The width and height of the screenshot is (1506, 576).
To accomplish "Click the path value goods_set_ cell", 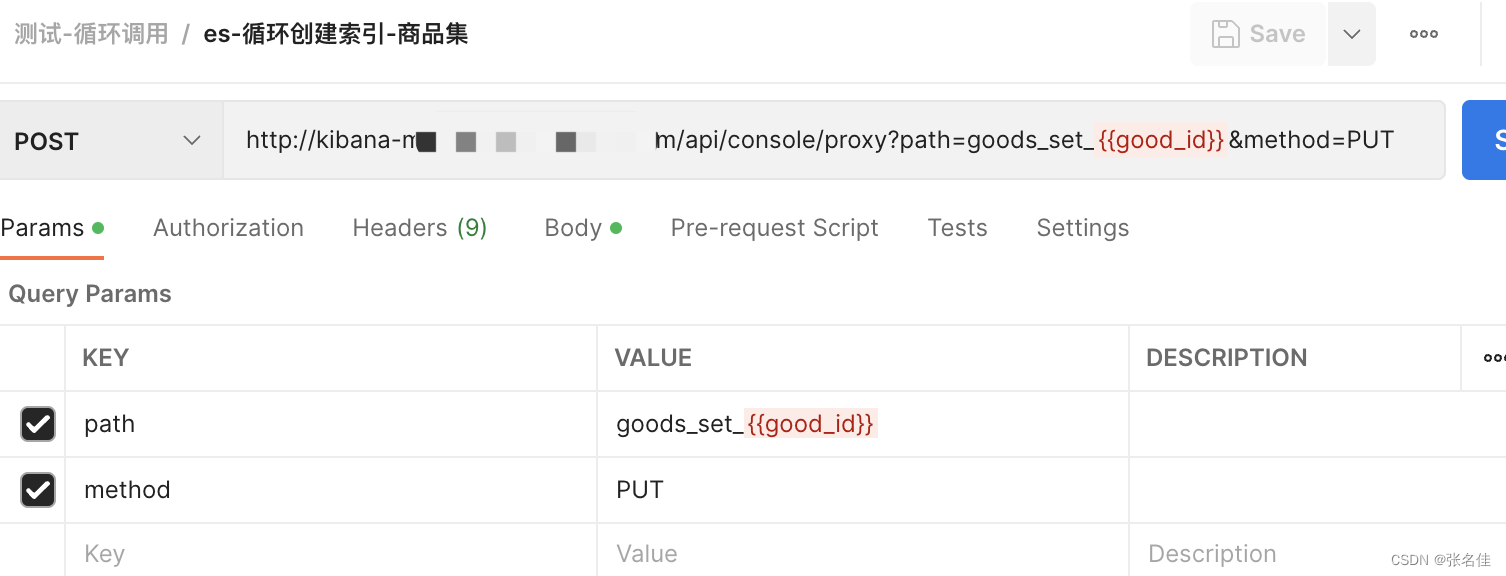I will coord(862,424).
